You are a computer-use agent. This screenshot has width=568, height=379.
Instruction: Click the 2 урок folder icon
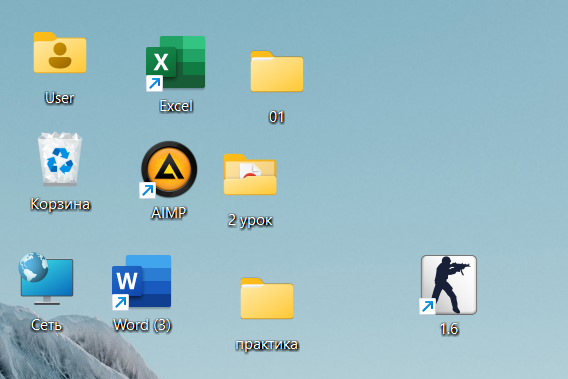[250, 174]
